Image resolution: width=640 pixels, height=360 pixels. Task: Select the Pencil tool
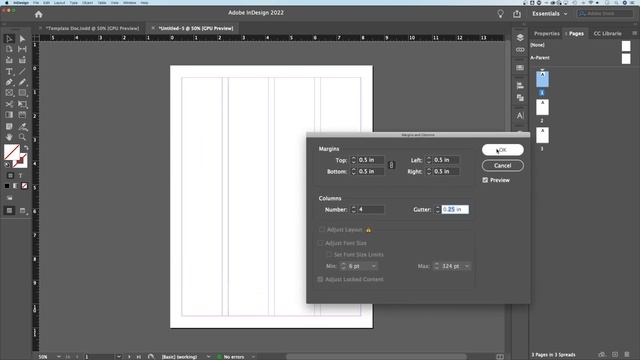click(x=22, y=82)
